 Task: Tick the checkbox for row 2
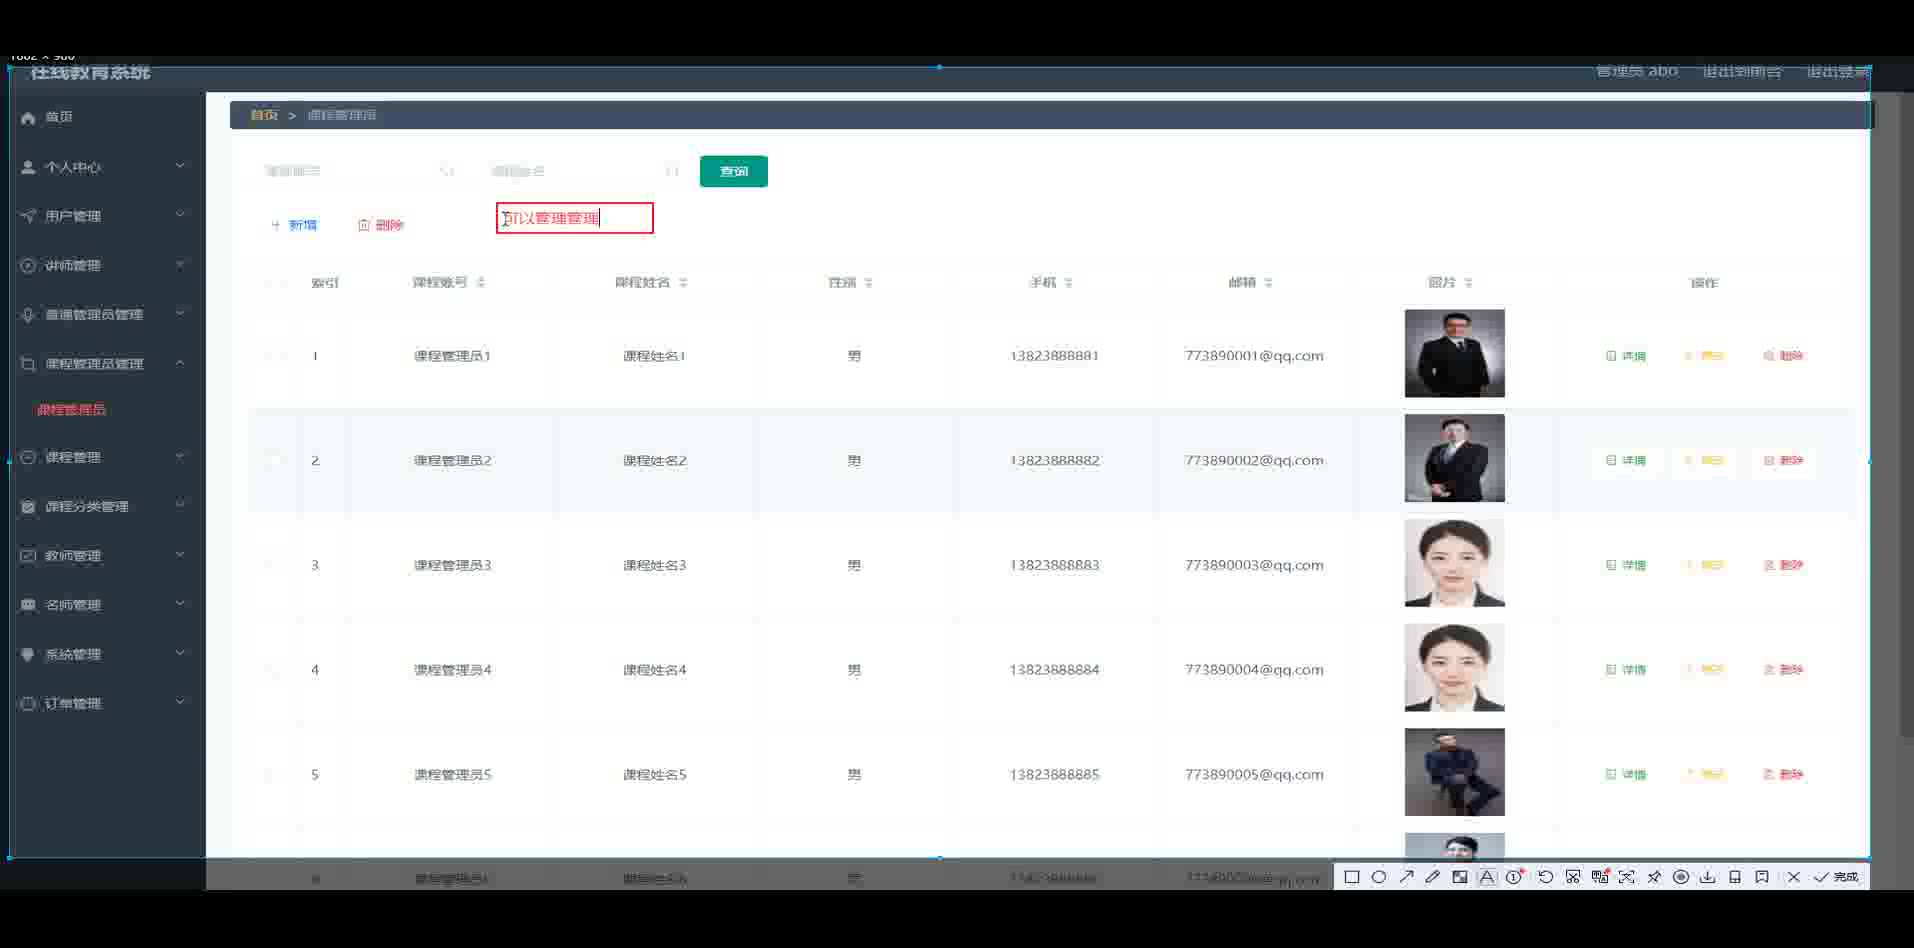274,461
